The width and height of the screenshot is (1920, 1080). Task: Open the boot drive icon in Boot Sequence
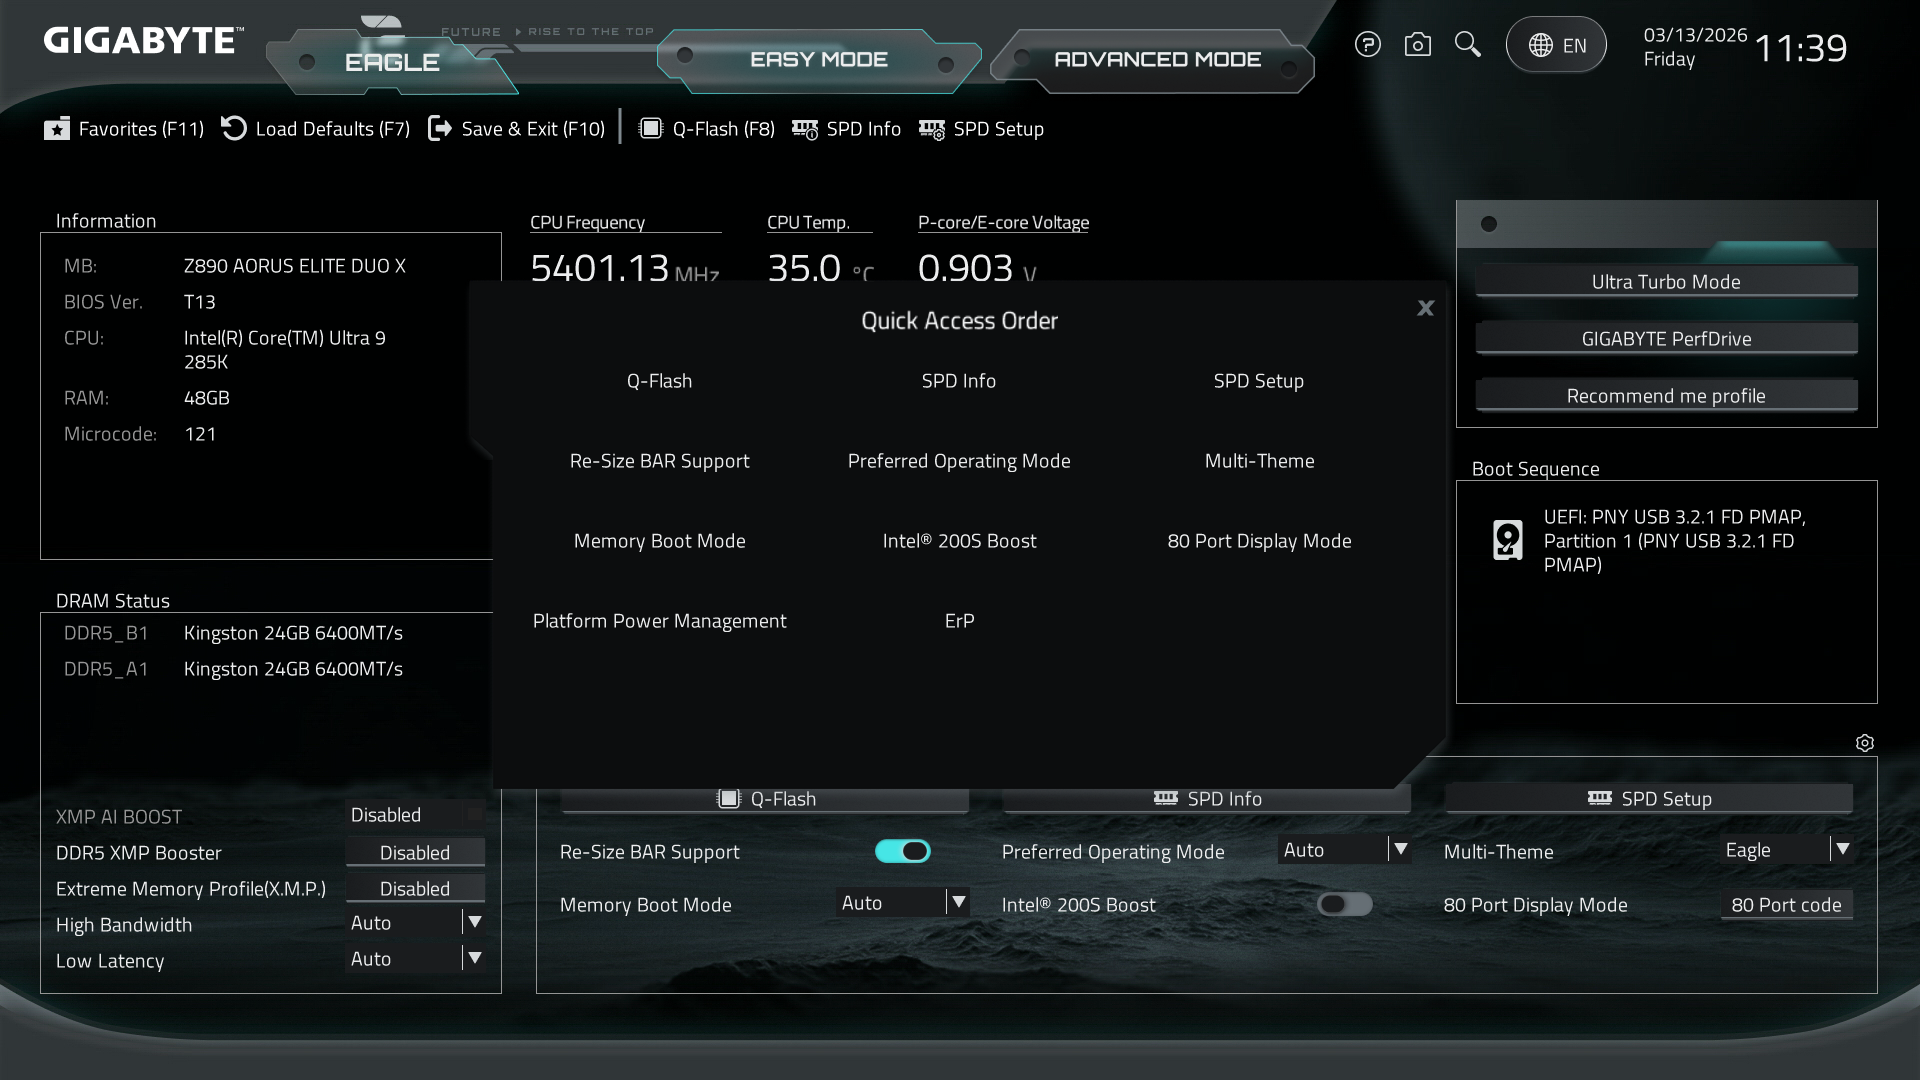click(x=1507, y=540)
